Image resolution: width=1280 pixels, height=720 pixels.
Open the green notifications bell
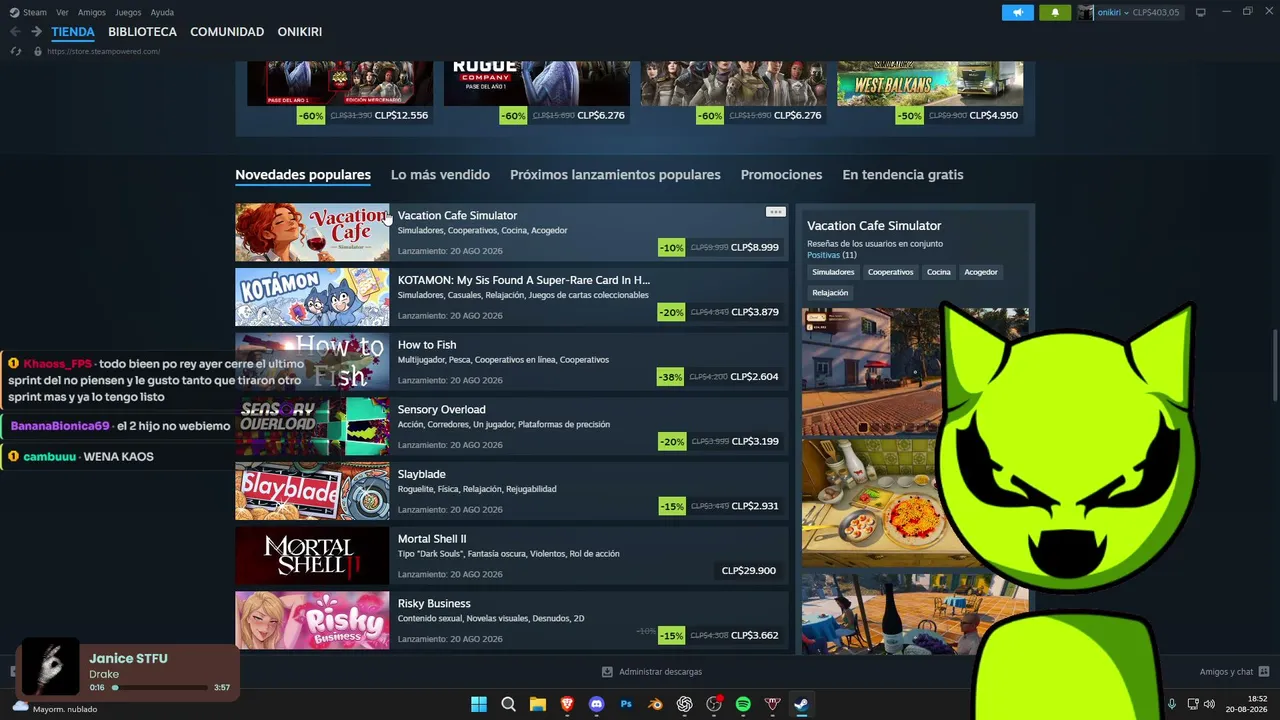[1055, 12]
